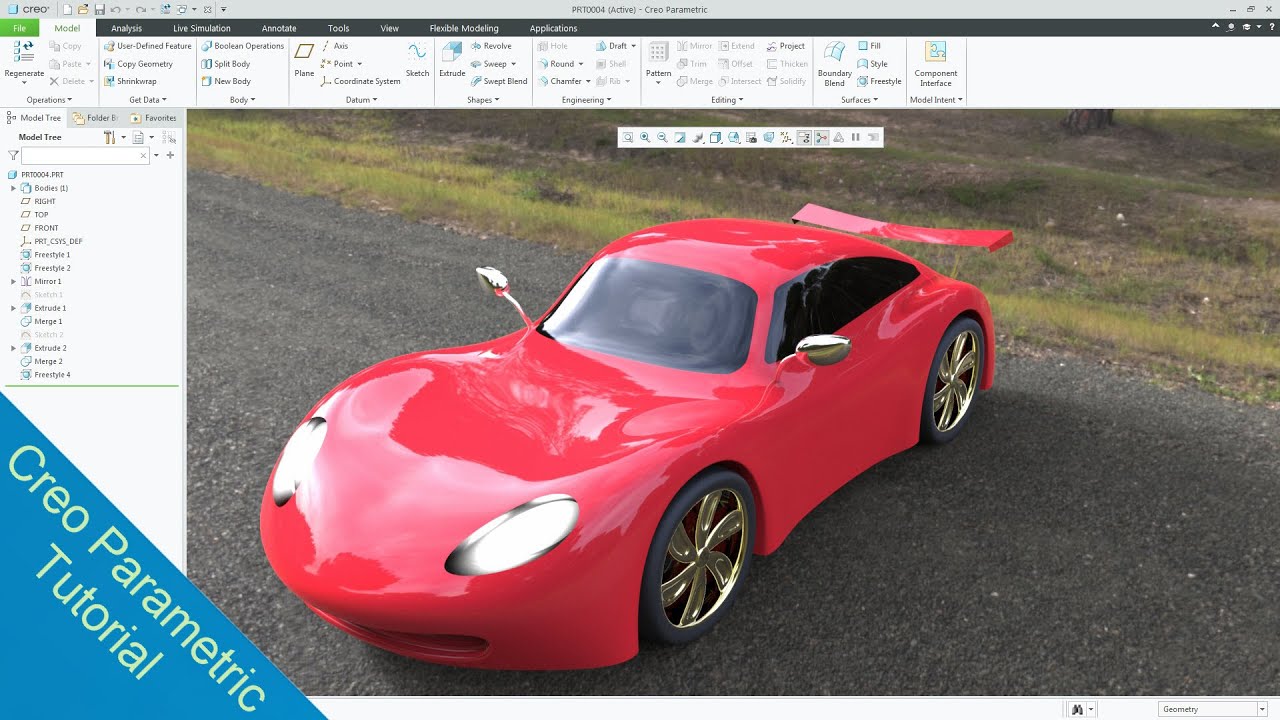Viewport: 1280px width, 720px height.
Task: Click the Repaint icon in graphics toolbar
Action: (x=680, y=137)
